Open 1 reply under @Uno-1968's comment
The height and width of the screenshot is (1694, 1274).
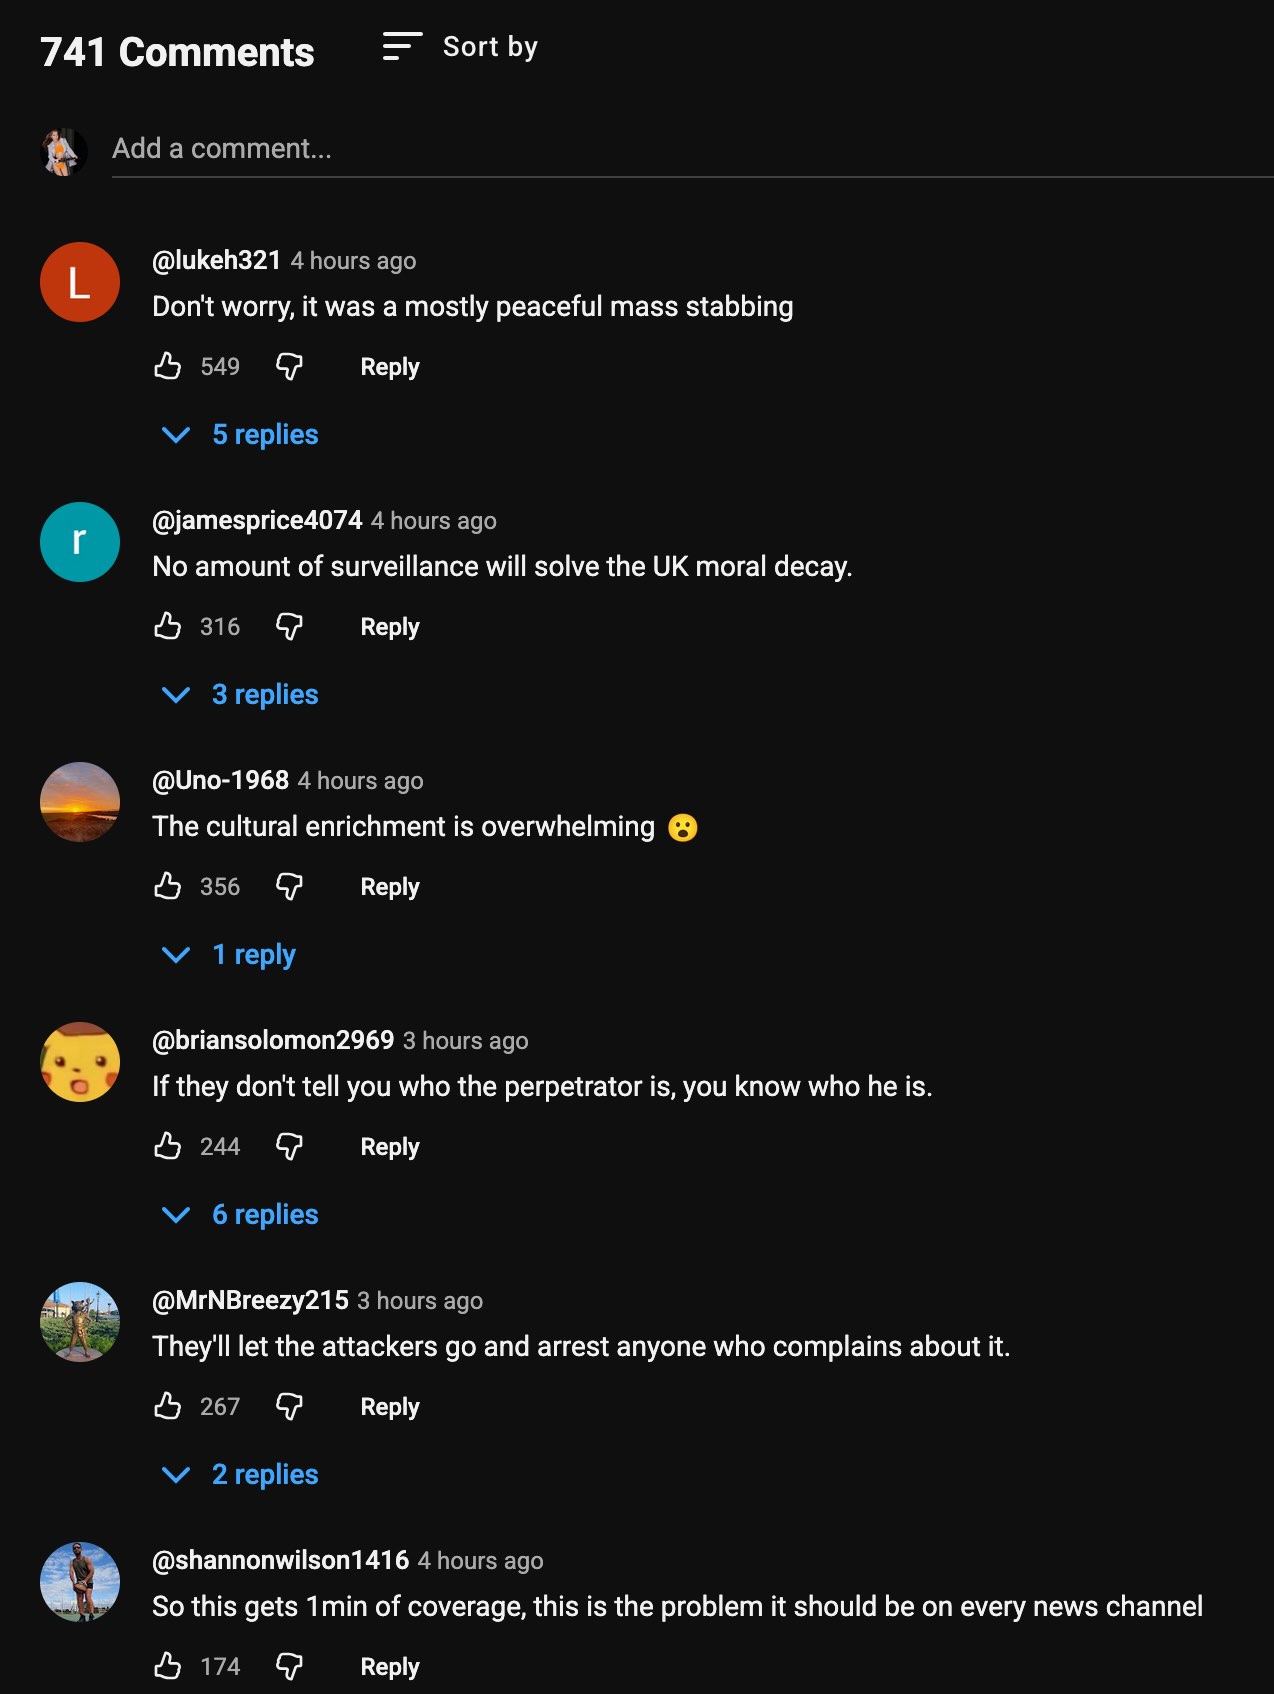(x=254, y=954)
